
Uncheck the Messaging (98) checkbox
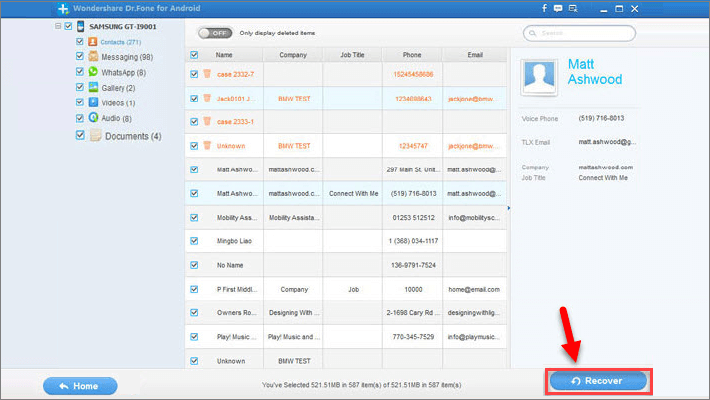coord(80,56)
